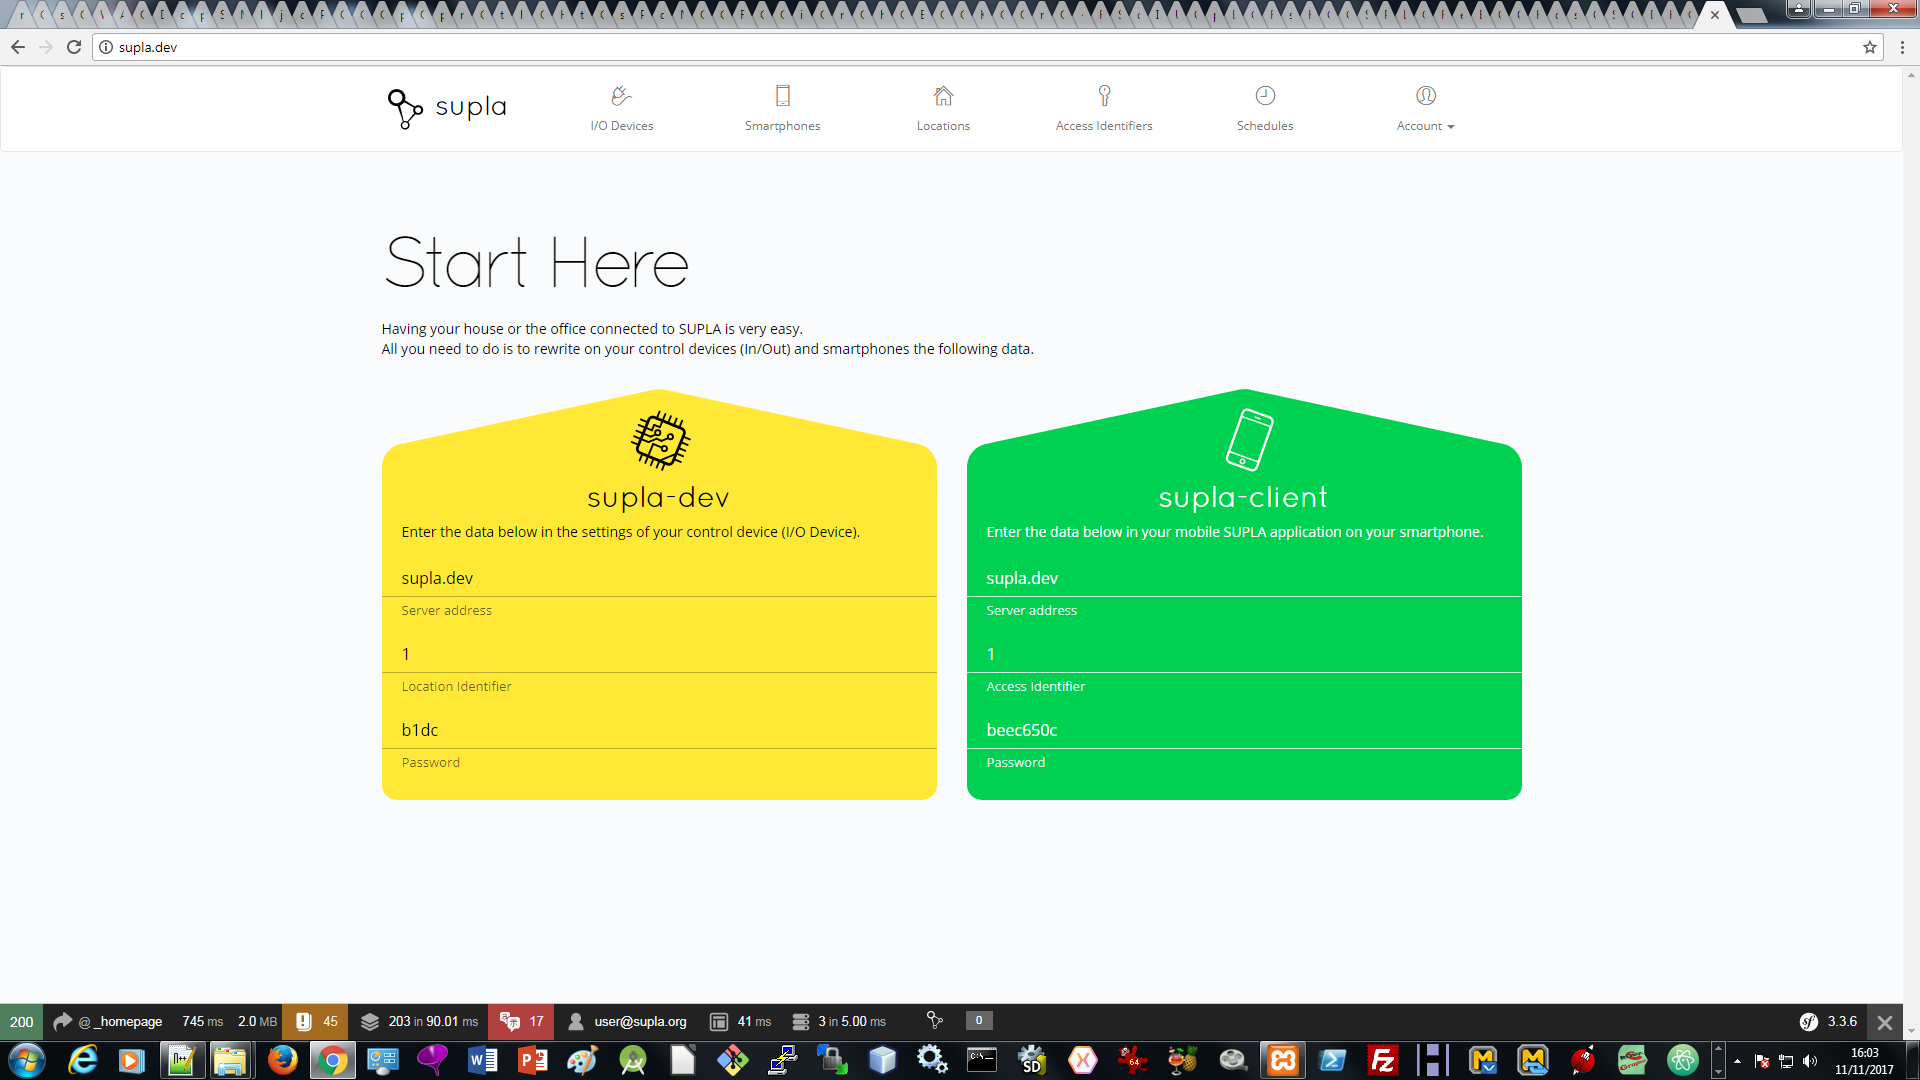Expand the Account dropdown menu
The width and height of the screenshot is (1920, 1080).
pyautogui.click(x=1425, y=109)
